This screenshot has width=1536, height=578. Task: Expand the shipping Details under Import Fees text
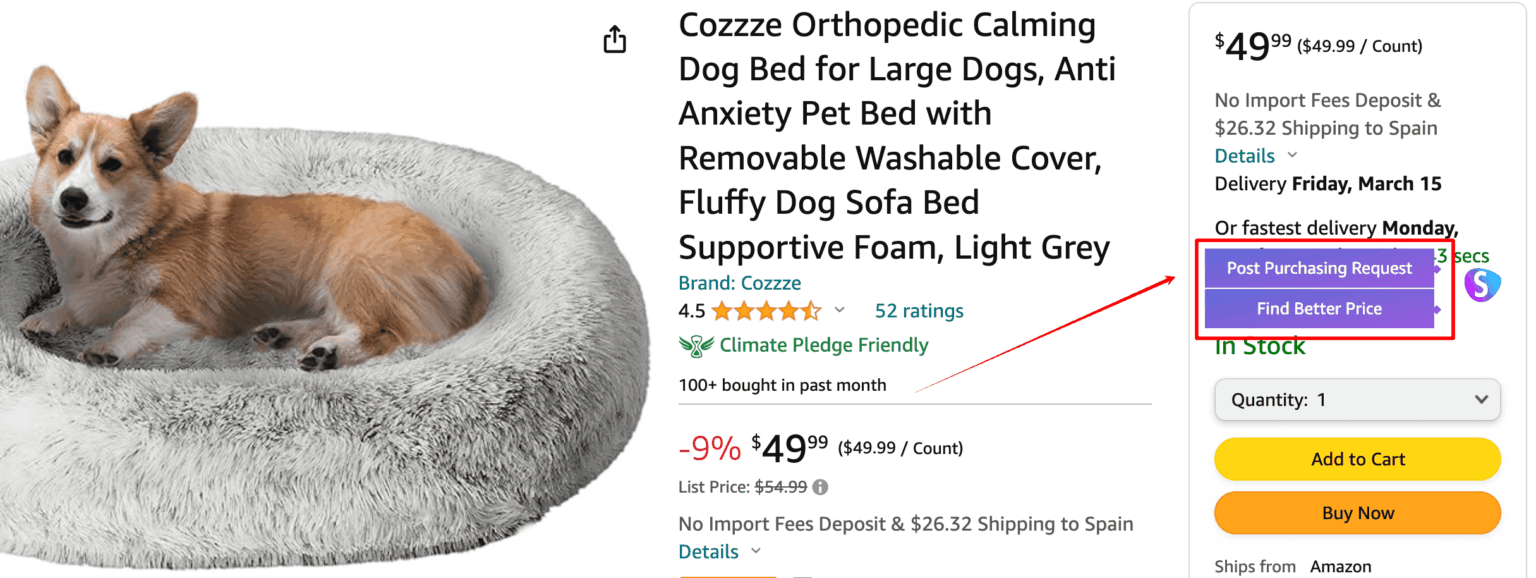pos(708,551)
